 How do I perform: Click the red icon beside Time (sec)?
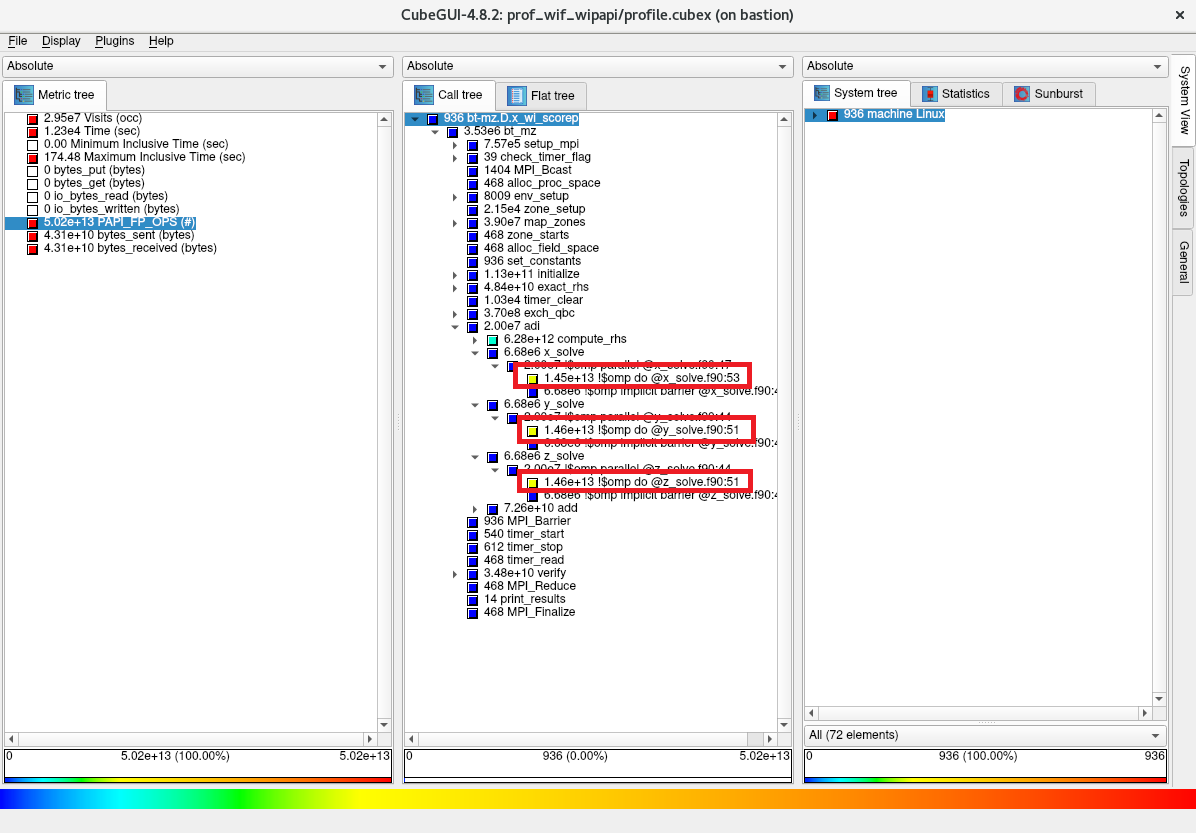pos(33,132)
